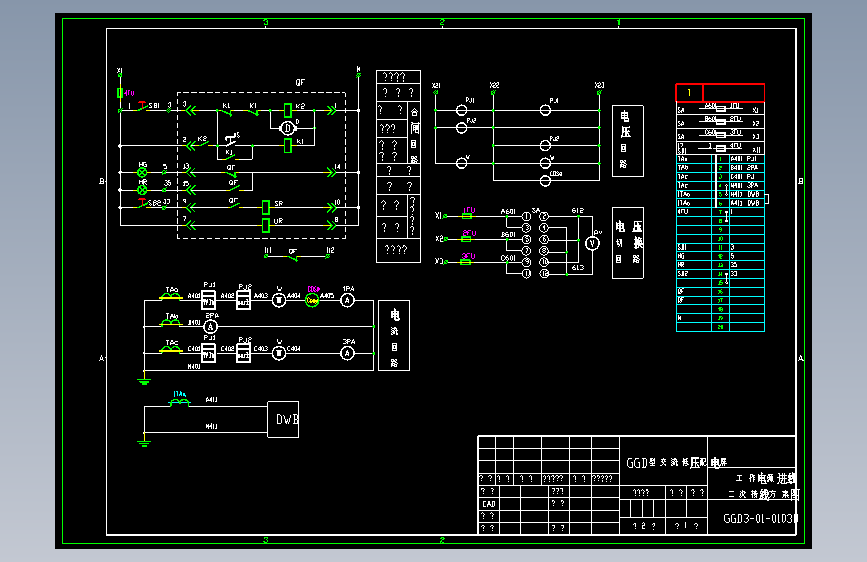Select the HR indicator lamp symbol
This screenshot has width=867, height=562.
click(142, 190)
